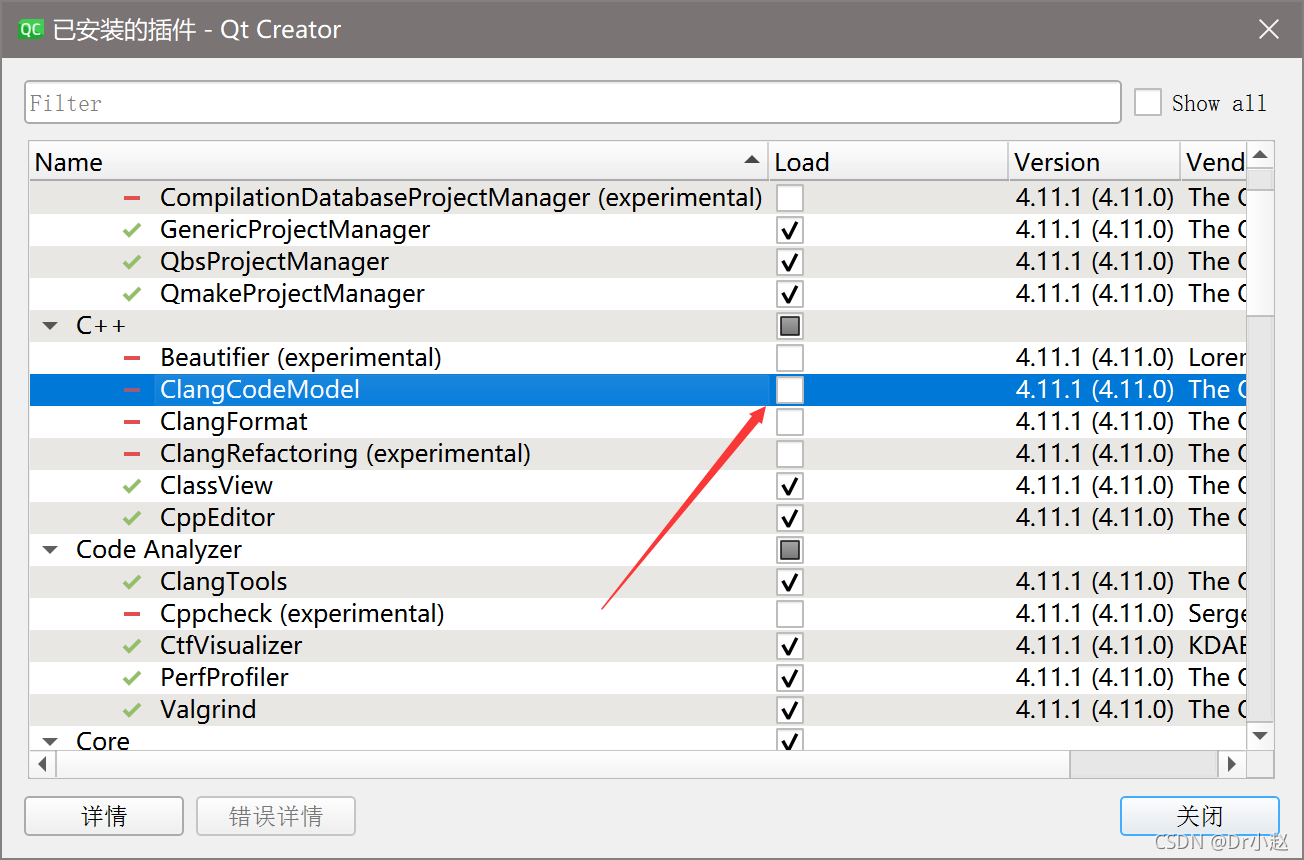
Task: Click green check icon beside ClangTools
Action: [x=132, y=582]
